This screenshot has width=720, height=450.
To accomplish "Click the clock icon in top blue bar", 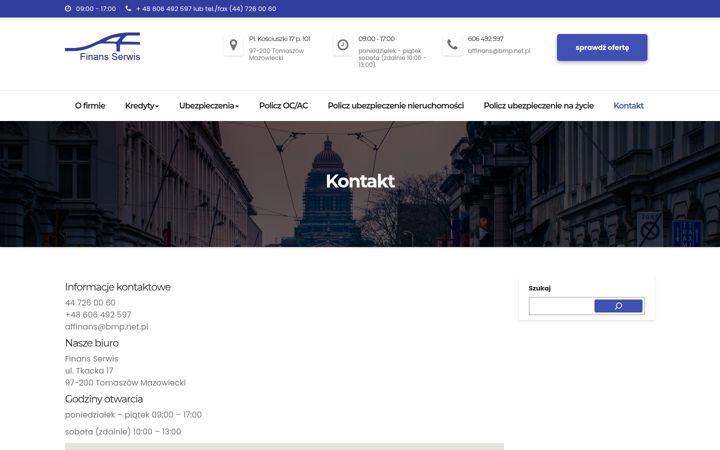I will pos(68,9).
